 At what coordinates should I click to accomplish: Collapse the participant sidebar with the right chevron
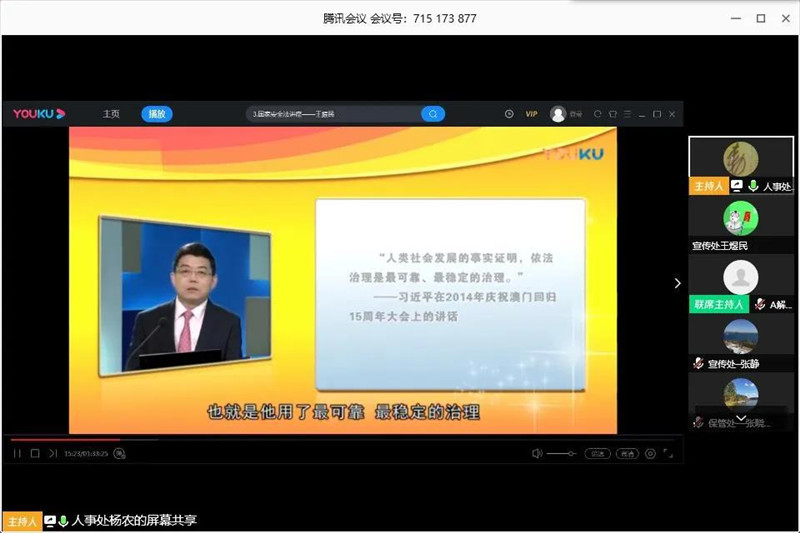click(x=678, y=283)
